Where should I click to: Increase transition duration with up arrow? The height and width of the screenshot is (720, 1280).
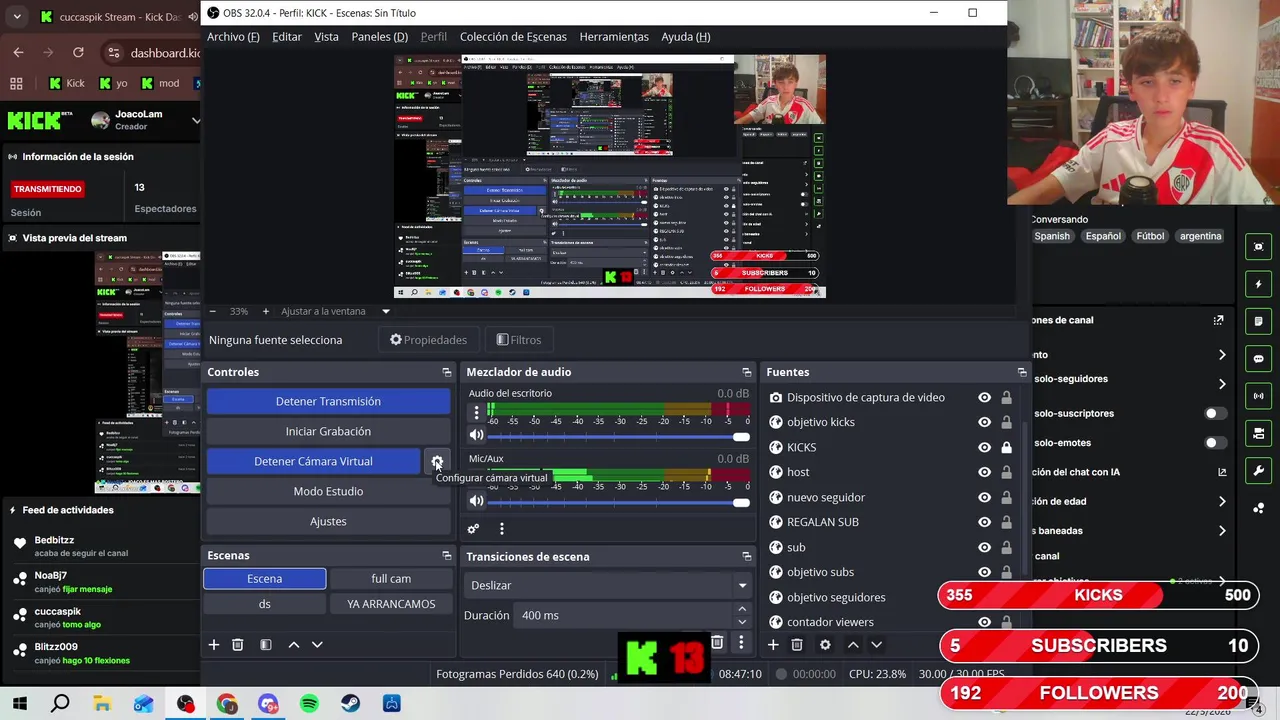click(x=742, y=609)
